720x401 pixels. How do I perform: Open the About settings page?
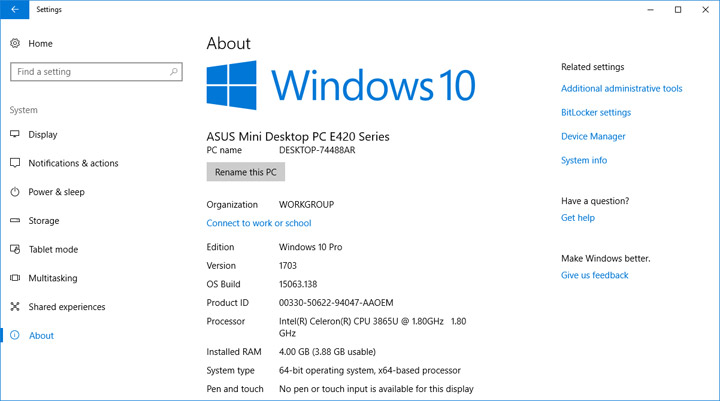[42, 336]
